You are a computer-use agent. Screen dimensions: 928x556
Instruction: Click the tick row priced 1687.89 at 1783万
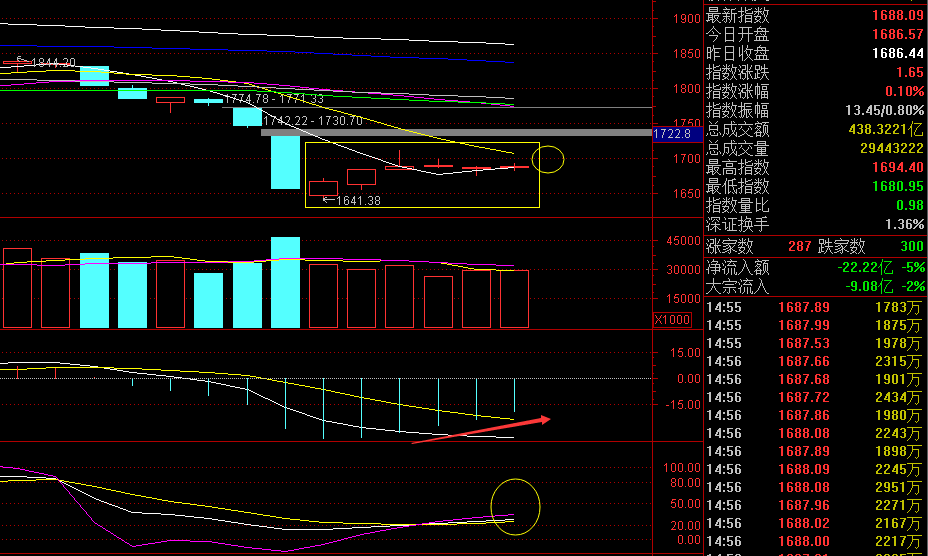tap(815, 306)
